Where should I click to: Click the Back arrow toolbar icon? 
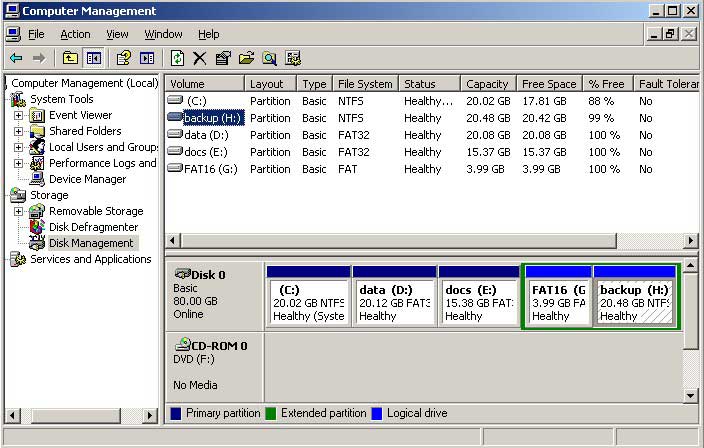pyautogui.click(x=16, y=58)
